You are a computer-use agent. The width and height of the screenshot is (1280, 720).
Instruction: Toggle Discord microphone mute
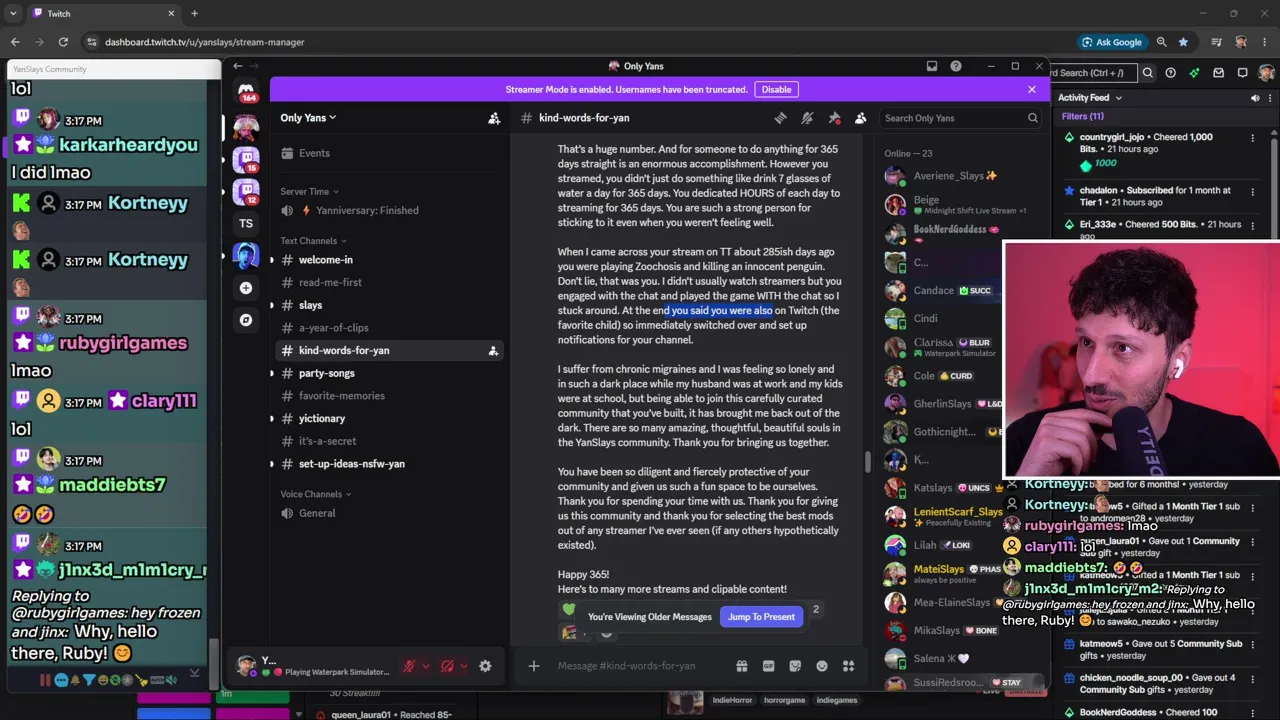coord(408,666)
